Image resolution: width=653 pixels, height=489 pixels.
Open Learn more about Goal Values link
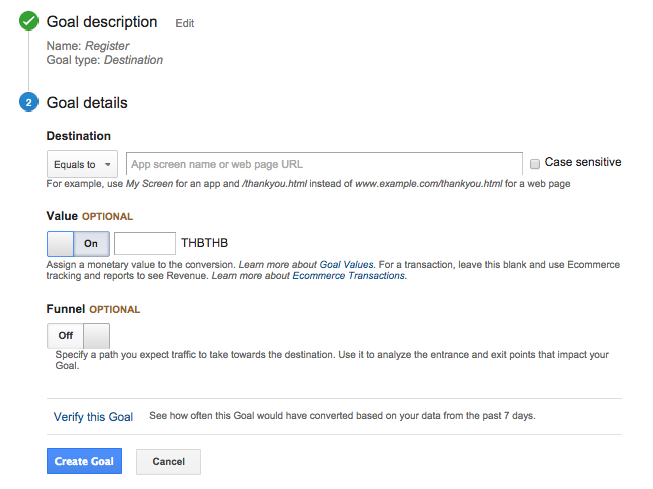[x=298, y=264]
